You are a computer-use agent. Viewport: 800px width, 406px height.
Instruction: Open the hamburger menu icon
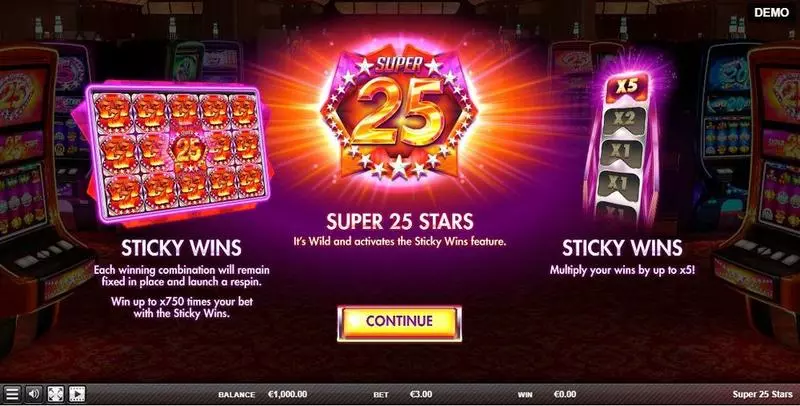12,394
